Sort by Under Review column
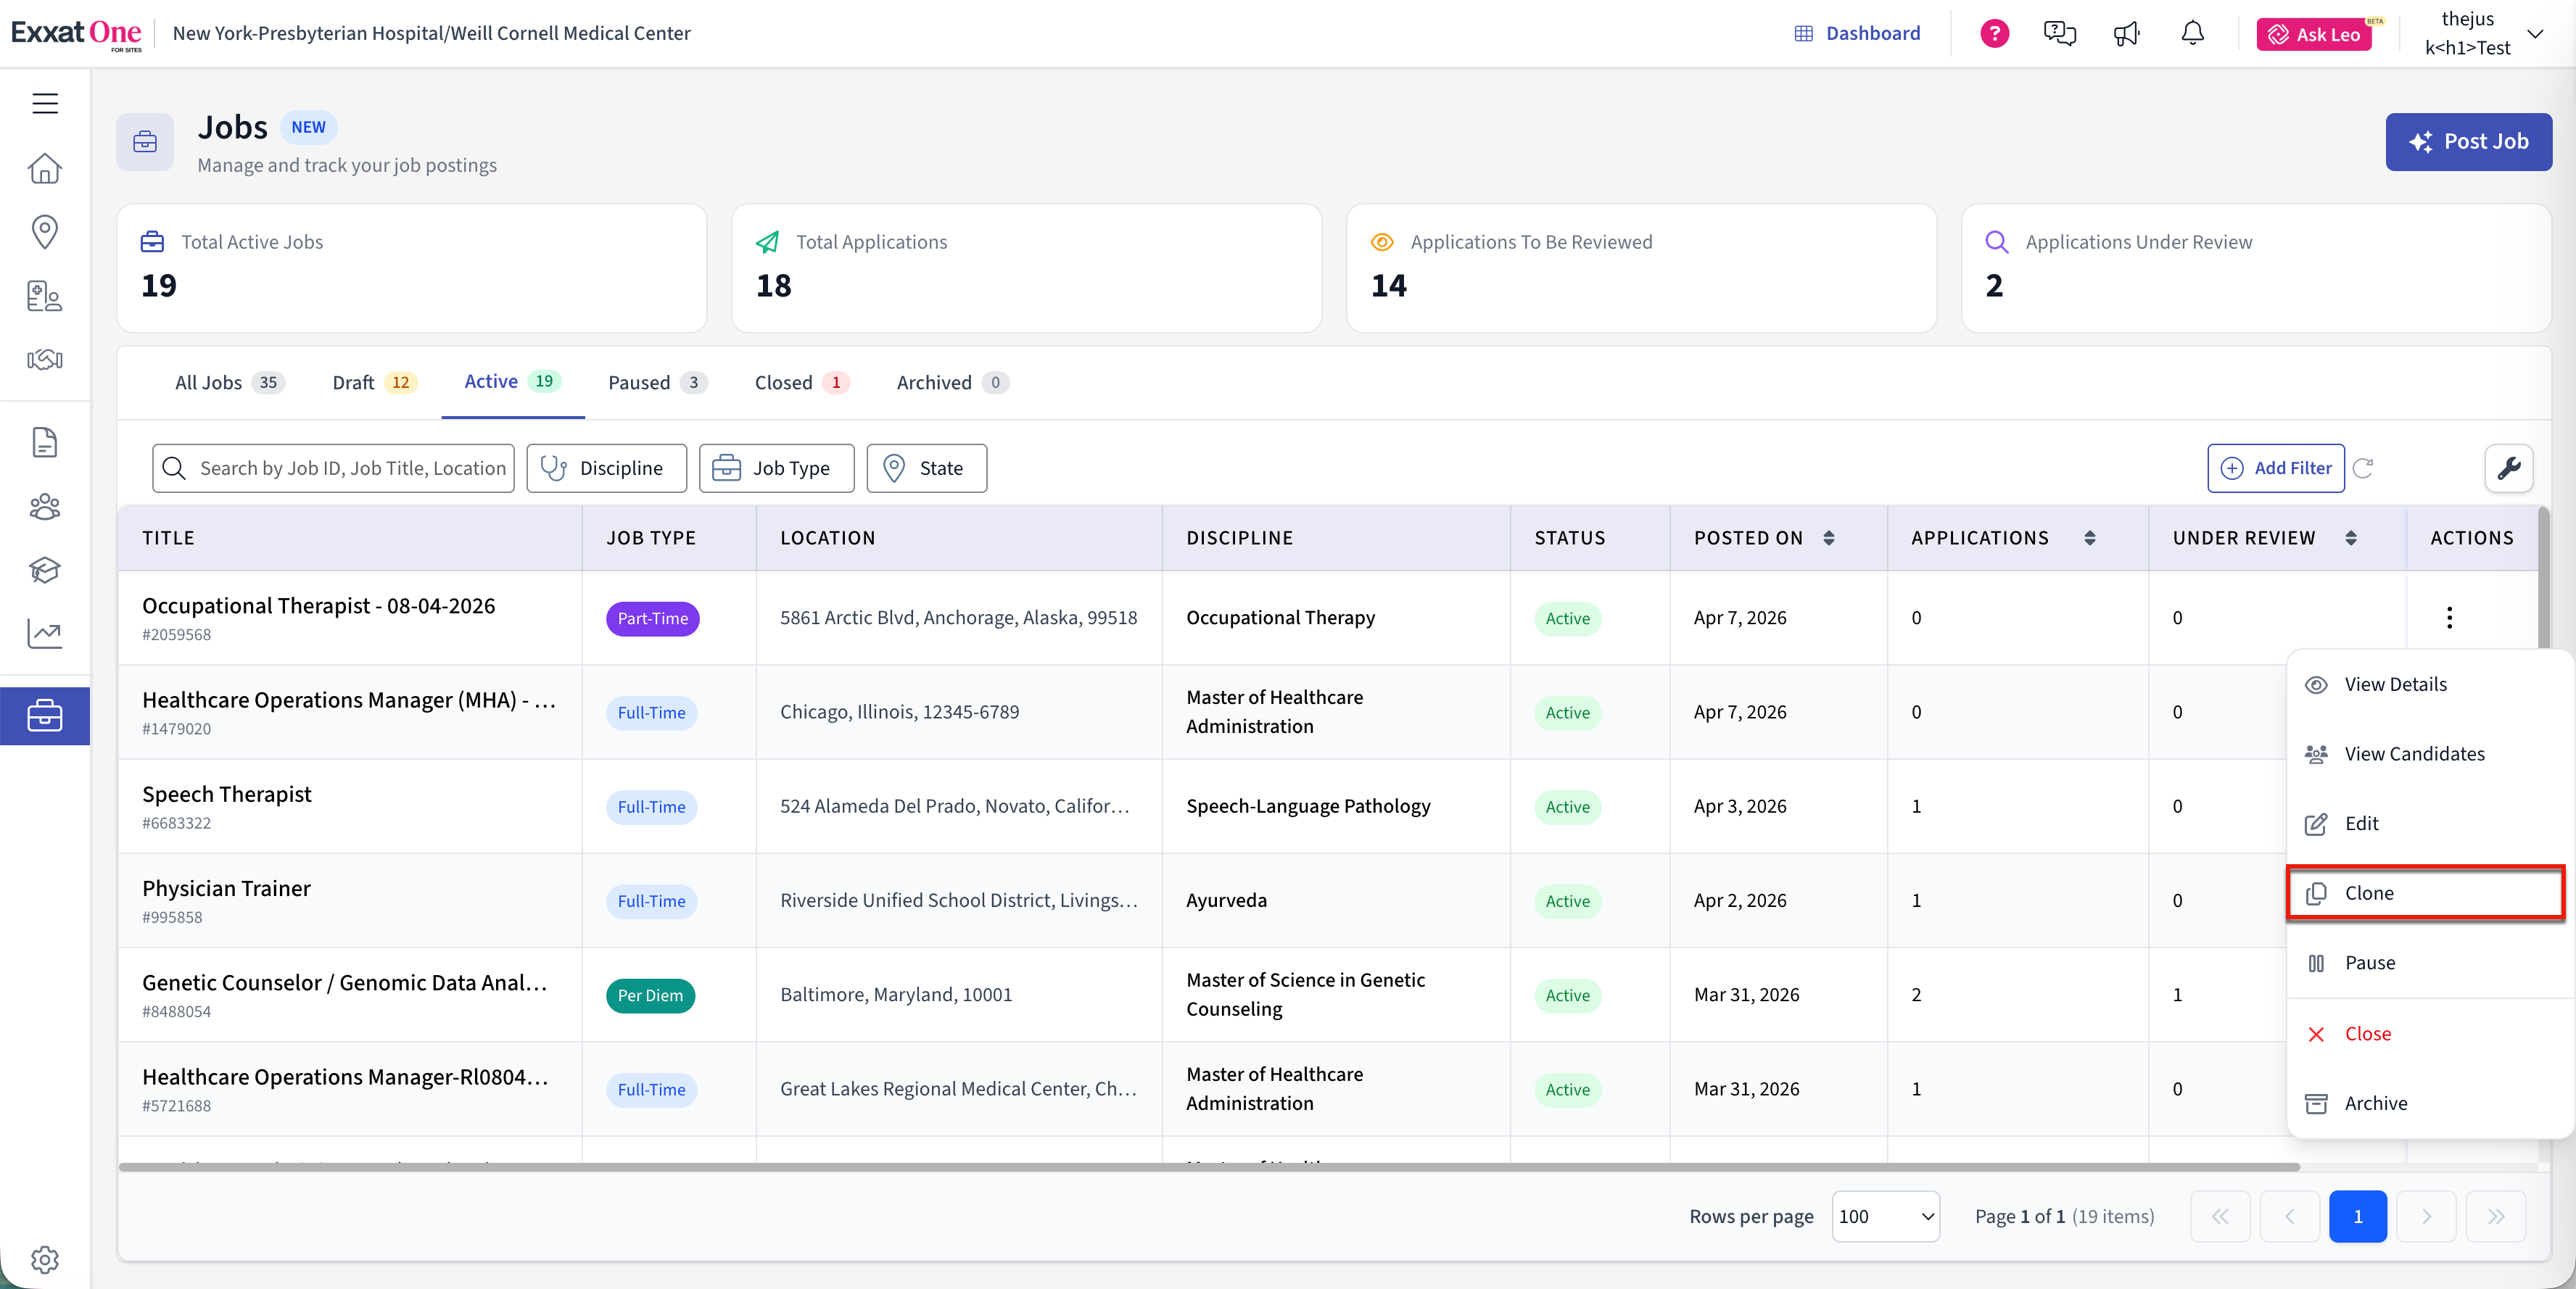This screenshot has width=2576, height=1289. 2350,538
